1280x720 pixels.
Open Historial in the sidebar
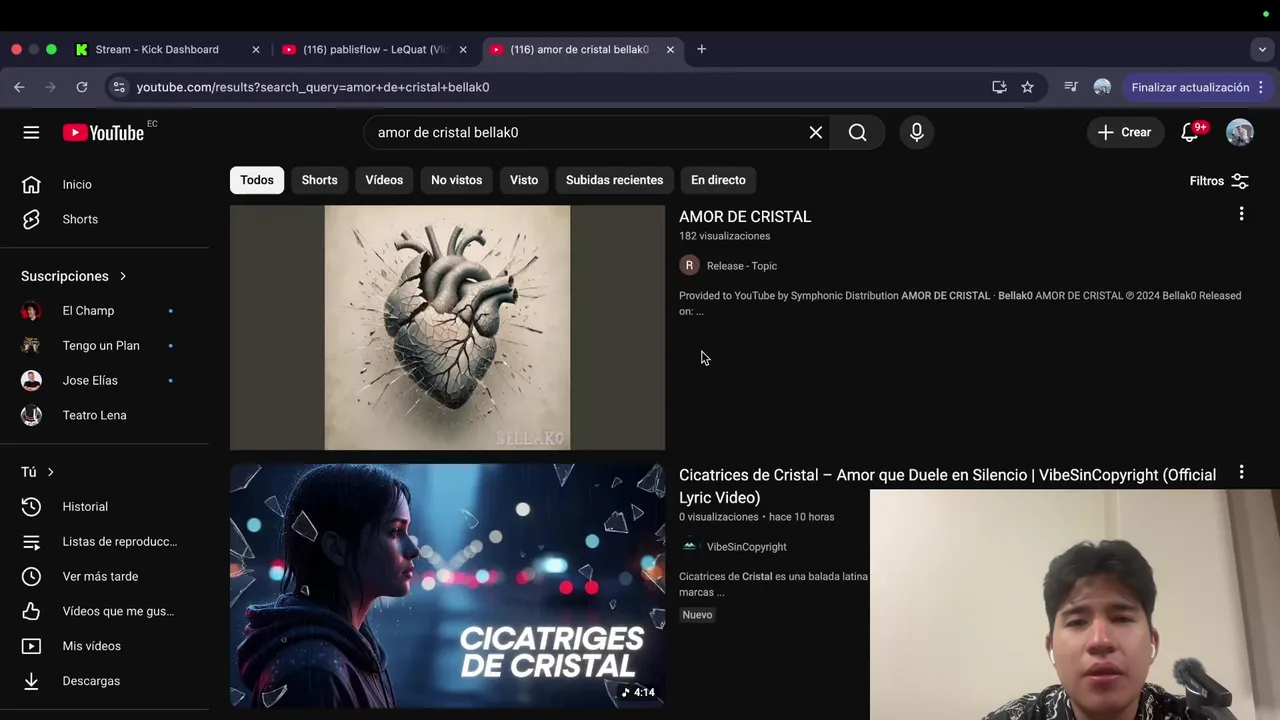click(104, 507)
